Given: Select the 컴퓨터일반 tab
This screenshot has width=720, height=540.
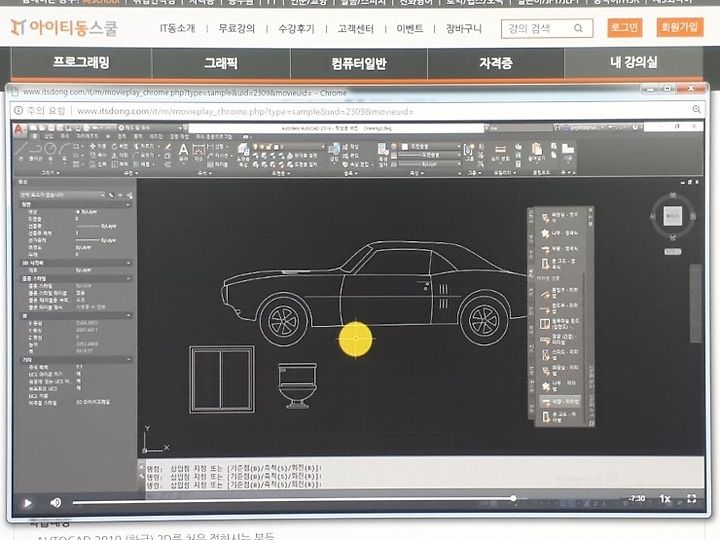Looking at the screenshot, I should coord(359,63).
